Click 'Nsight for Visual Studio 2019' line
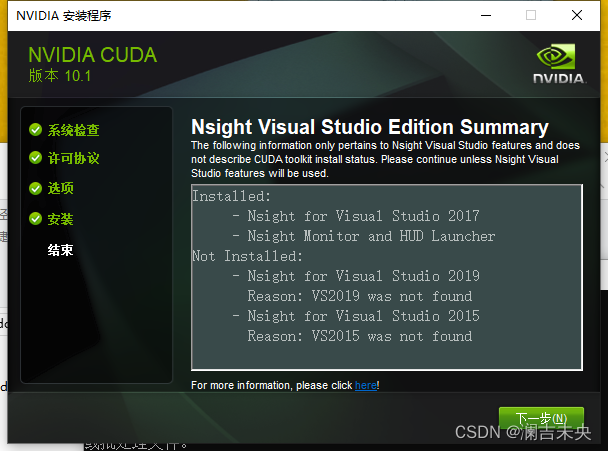 point(363,276)
